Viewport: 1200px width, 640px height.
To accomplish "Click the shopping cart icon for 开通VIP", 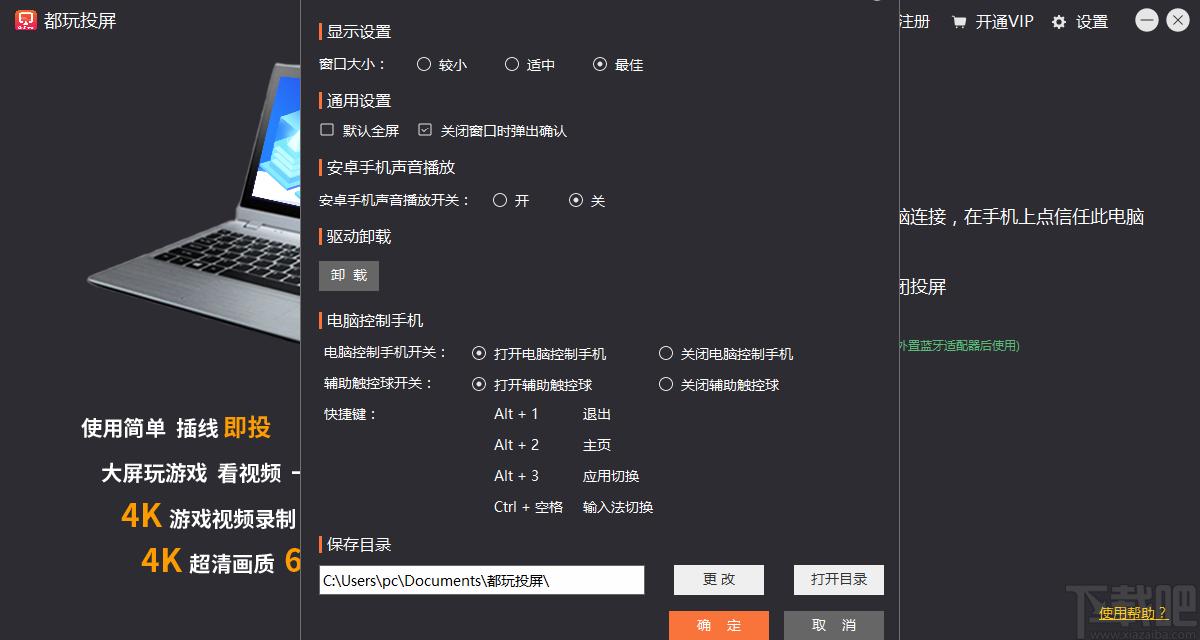I will coord(959,22).
